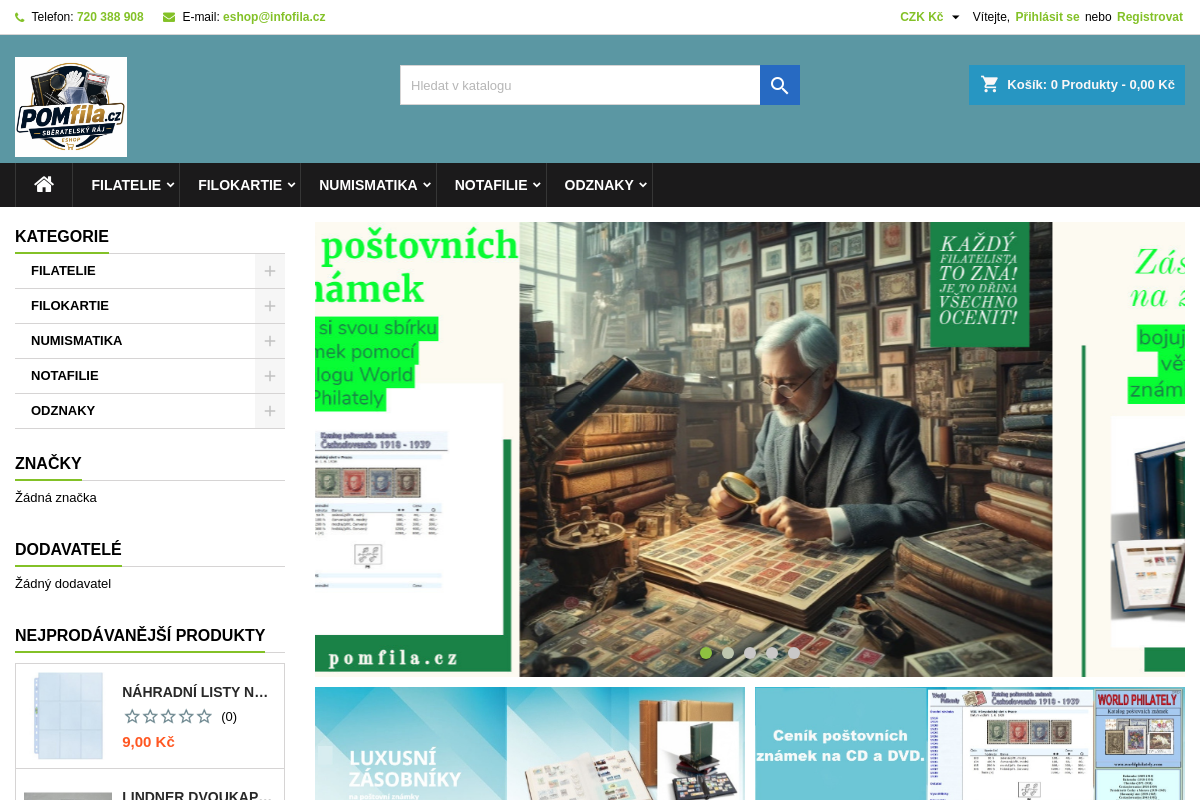
Task: Select first slider pagination dot
Action: pyautogui.click(x=706, y=653)
